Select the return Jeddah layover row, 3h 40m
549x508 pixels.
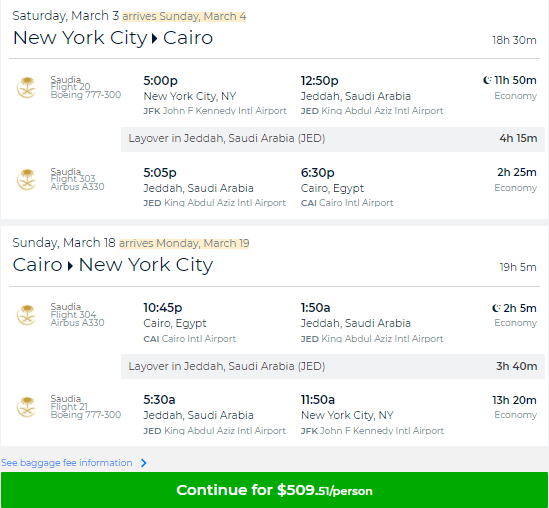click(x=333, y=366)
